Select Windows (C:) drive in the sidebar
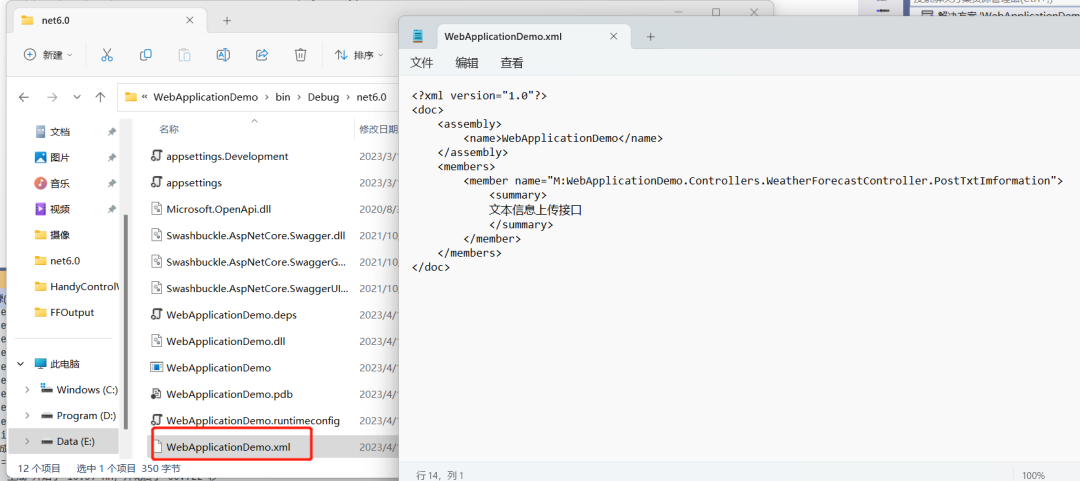Viewport: 1080px width, 481px height. click(x=87, y=389)
